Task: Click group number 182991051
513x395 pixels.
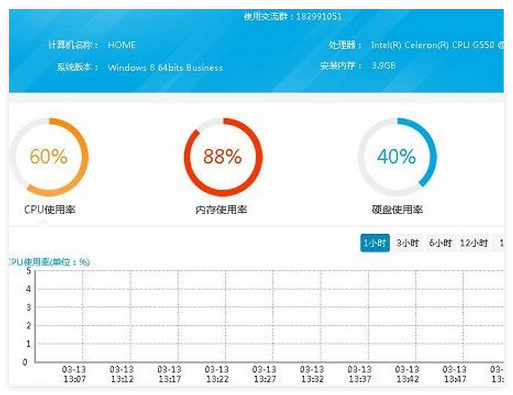Action: pos(319,16)
